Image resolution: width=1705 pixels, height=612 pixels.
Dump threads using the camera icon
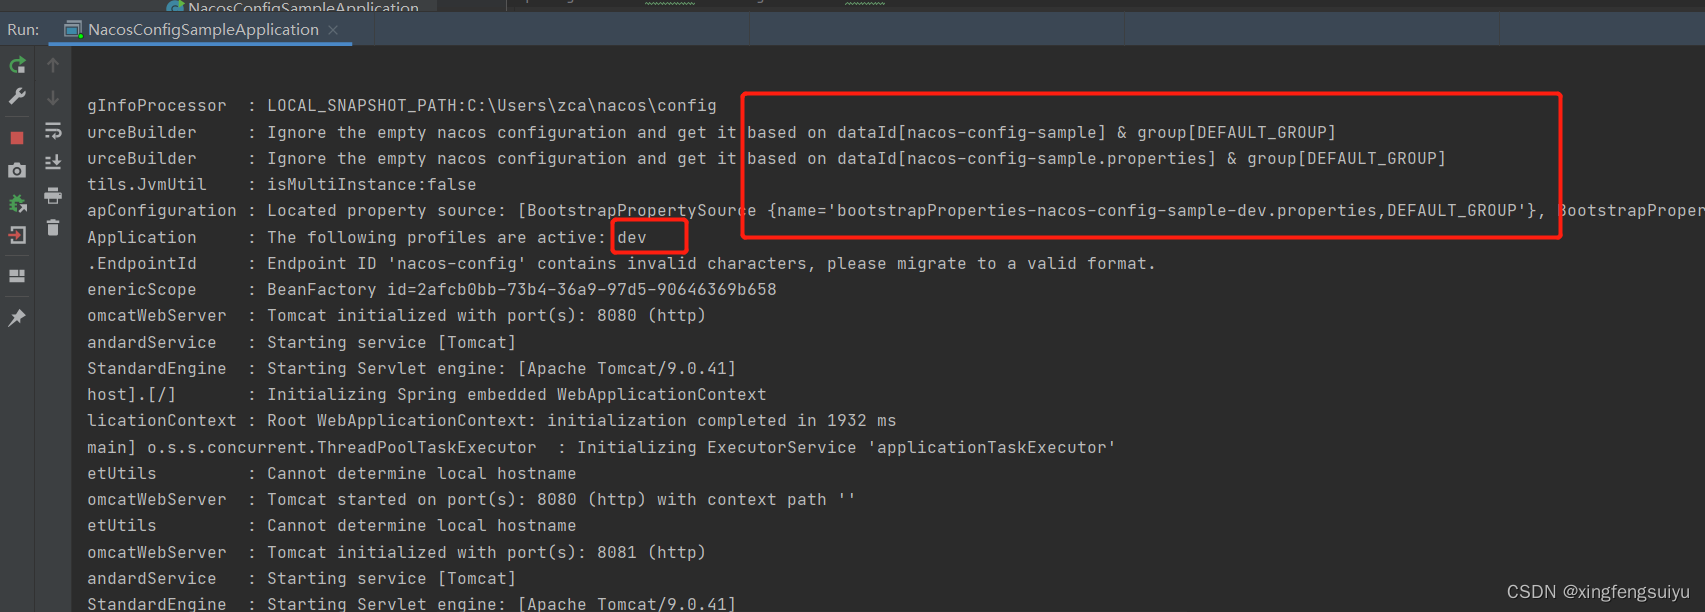point(17,171)
